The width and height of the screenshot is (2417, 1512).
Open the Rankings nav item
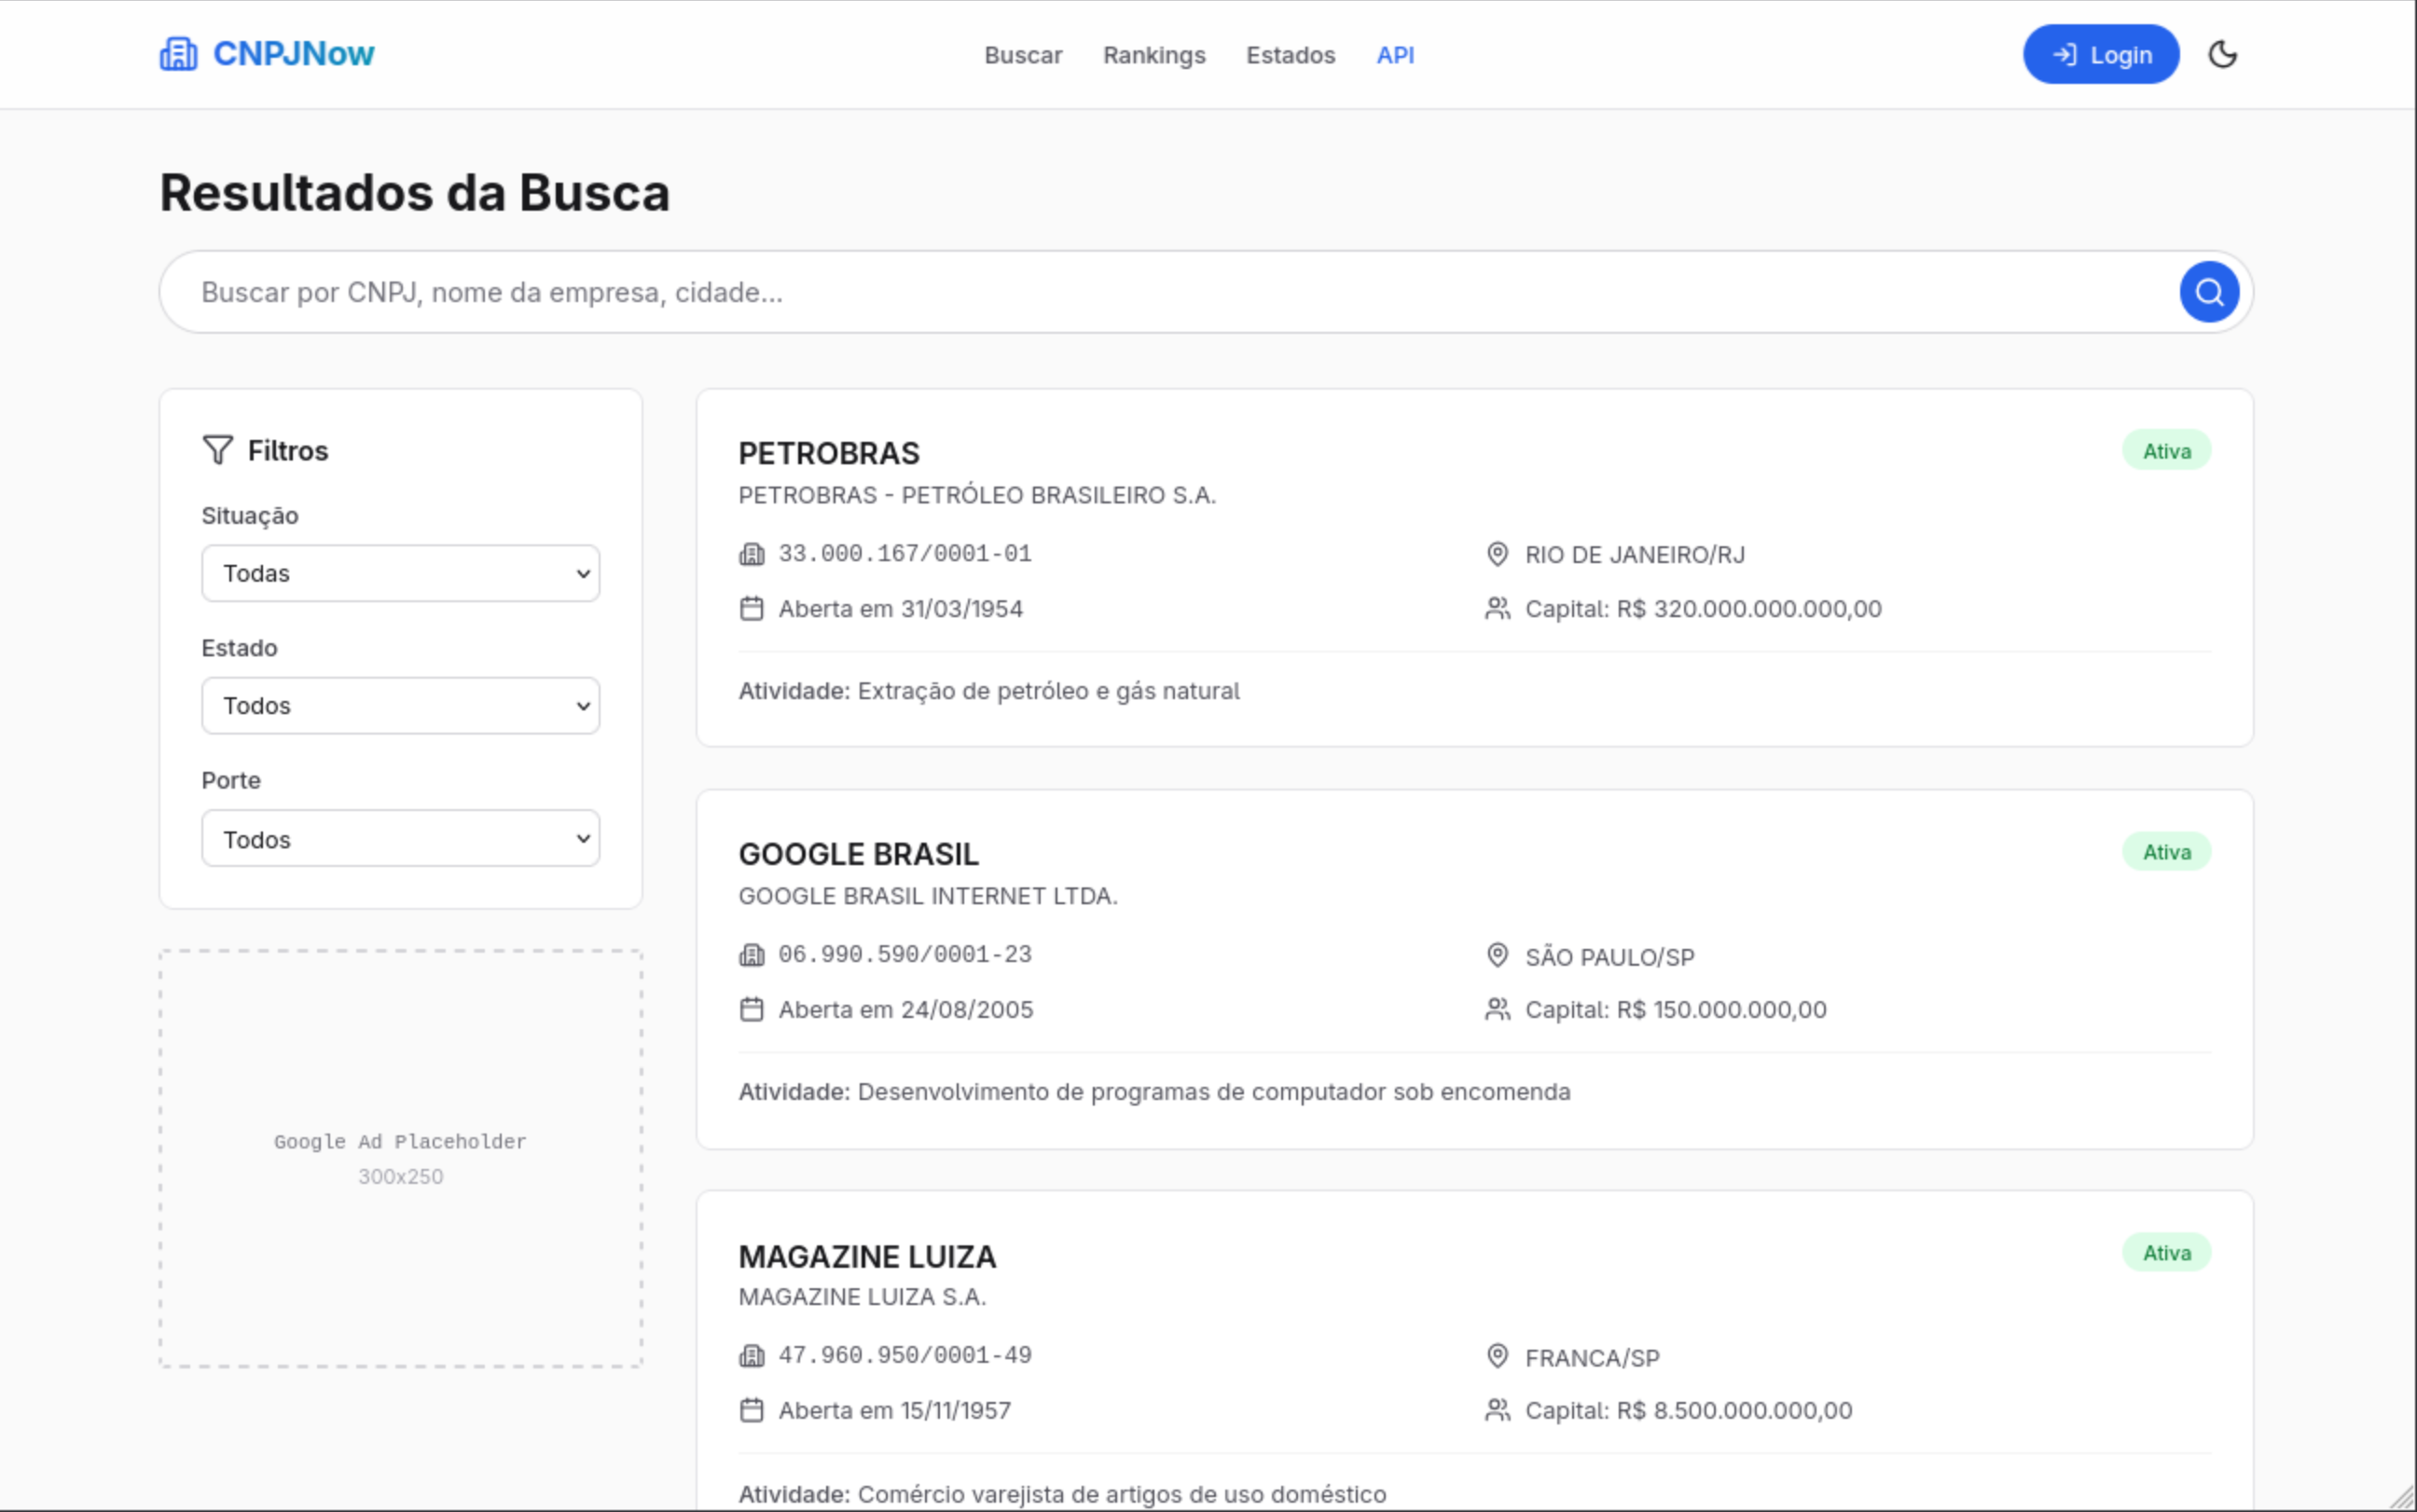click(1154, 55)
